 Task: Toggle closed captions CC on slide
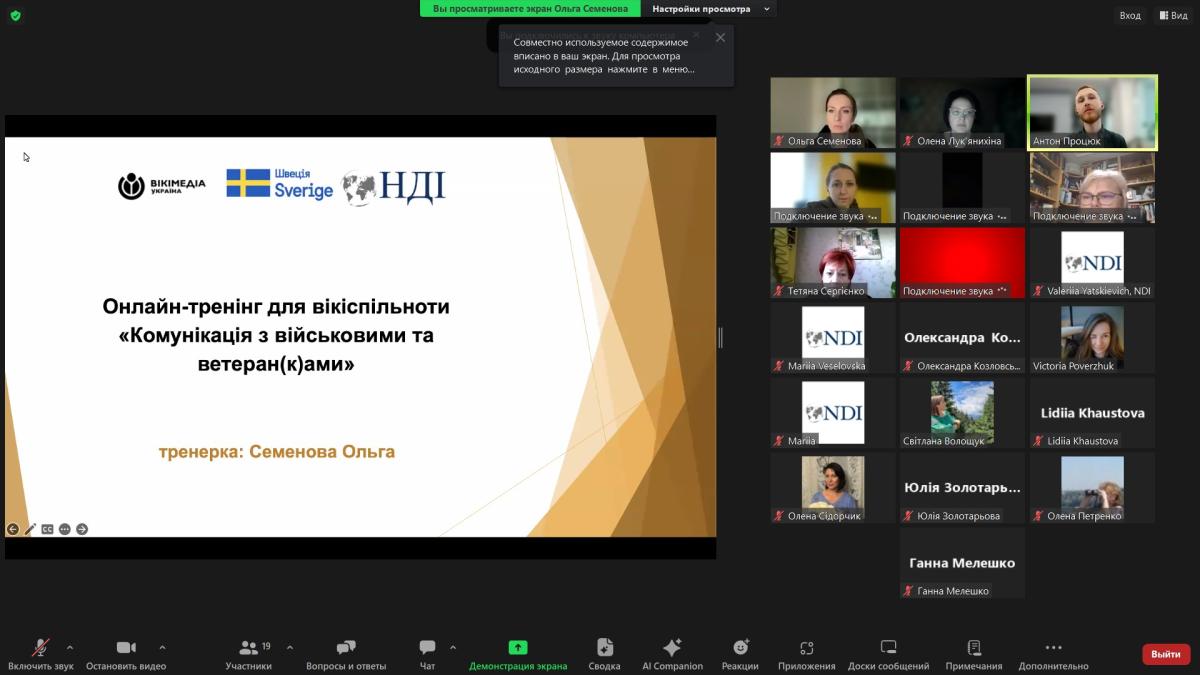[x=47, y=529]
